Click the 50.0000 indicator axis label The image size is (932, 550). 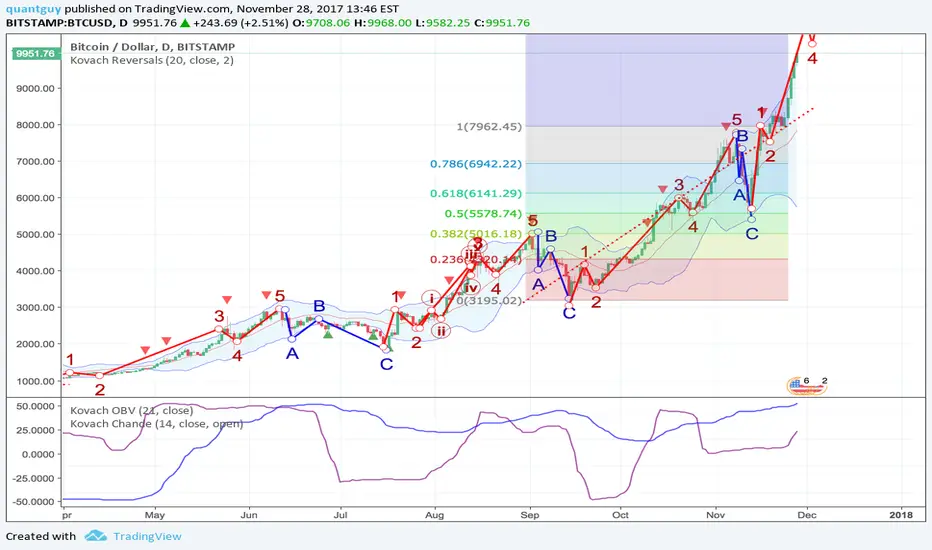[x=35, y=406]
